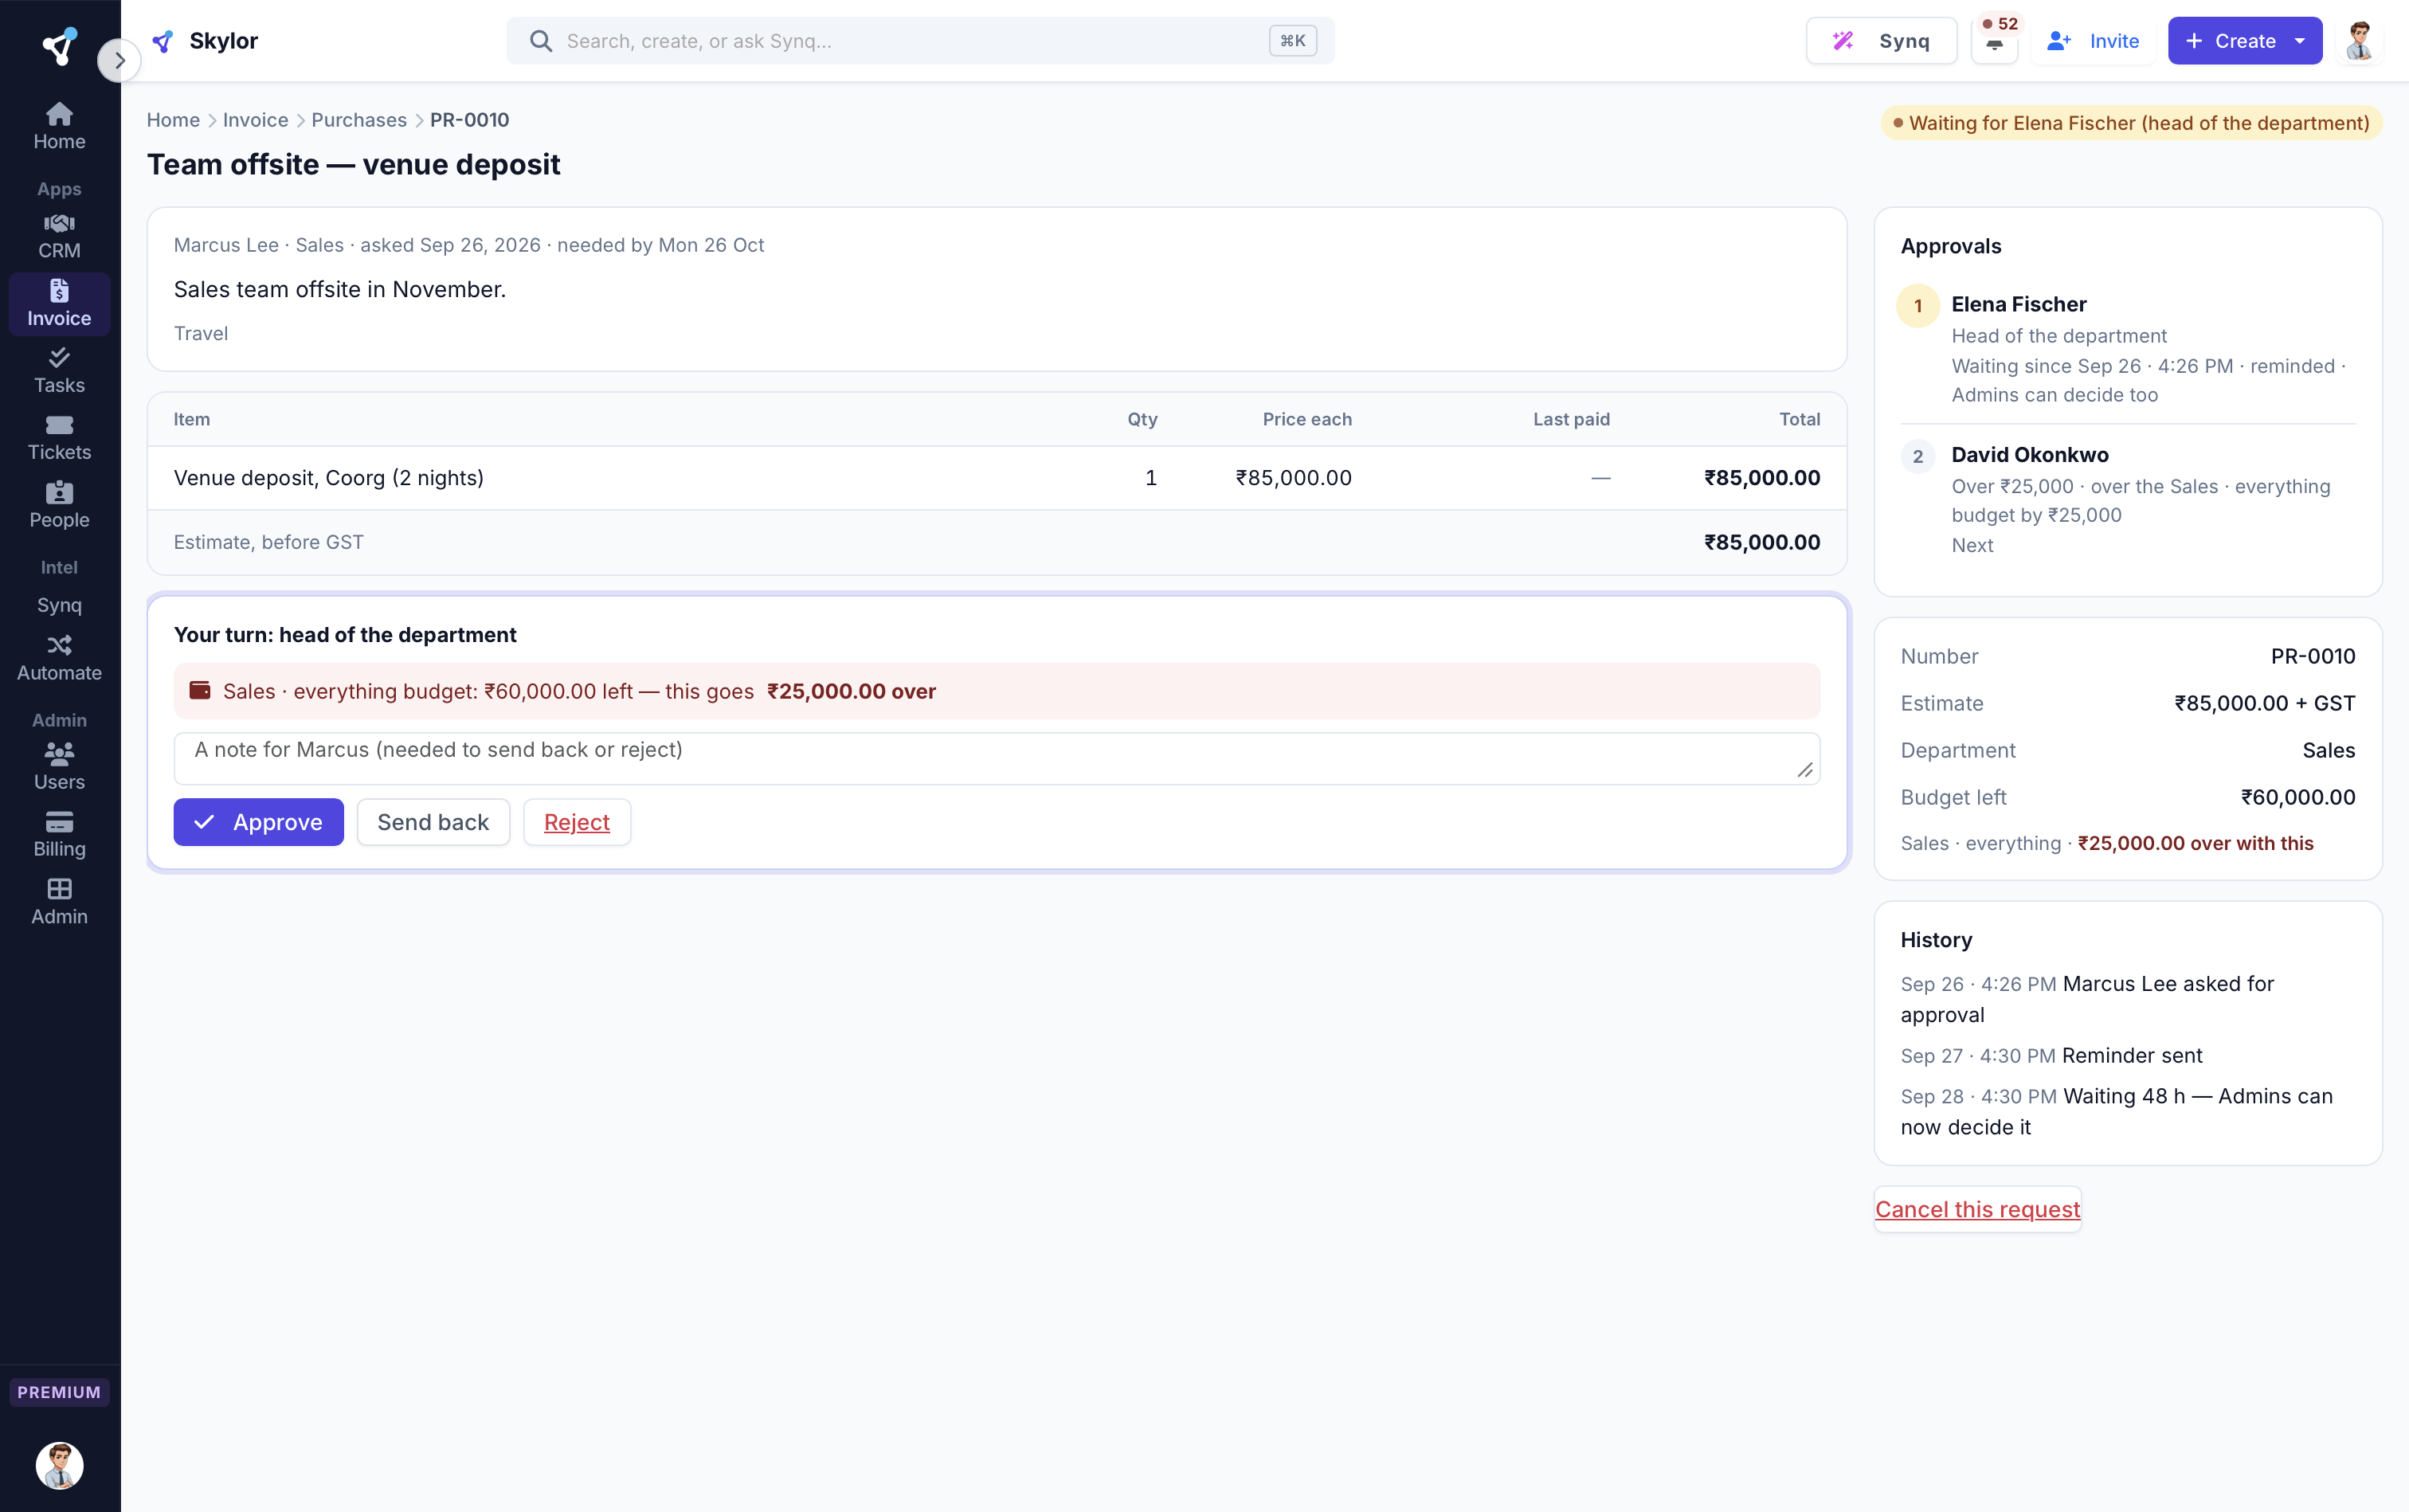Open the Users admin page
Screen dimensions: 2409x1512
tap(59, 767)
